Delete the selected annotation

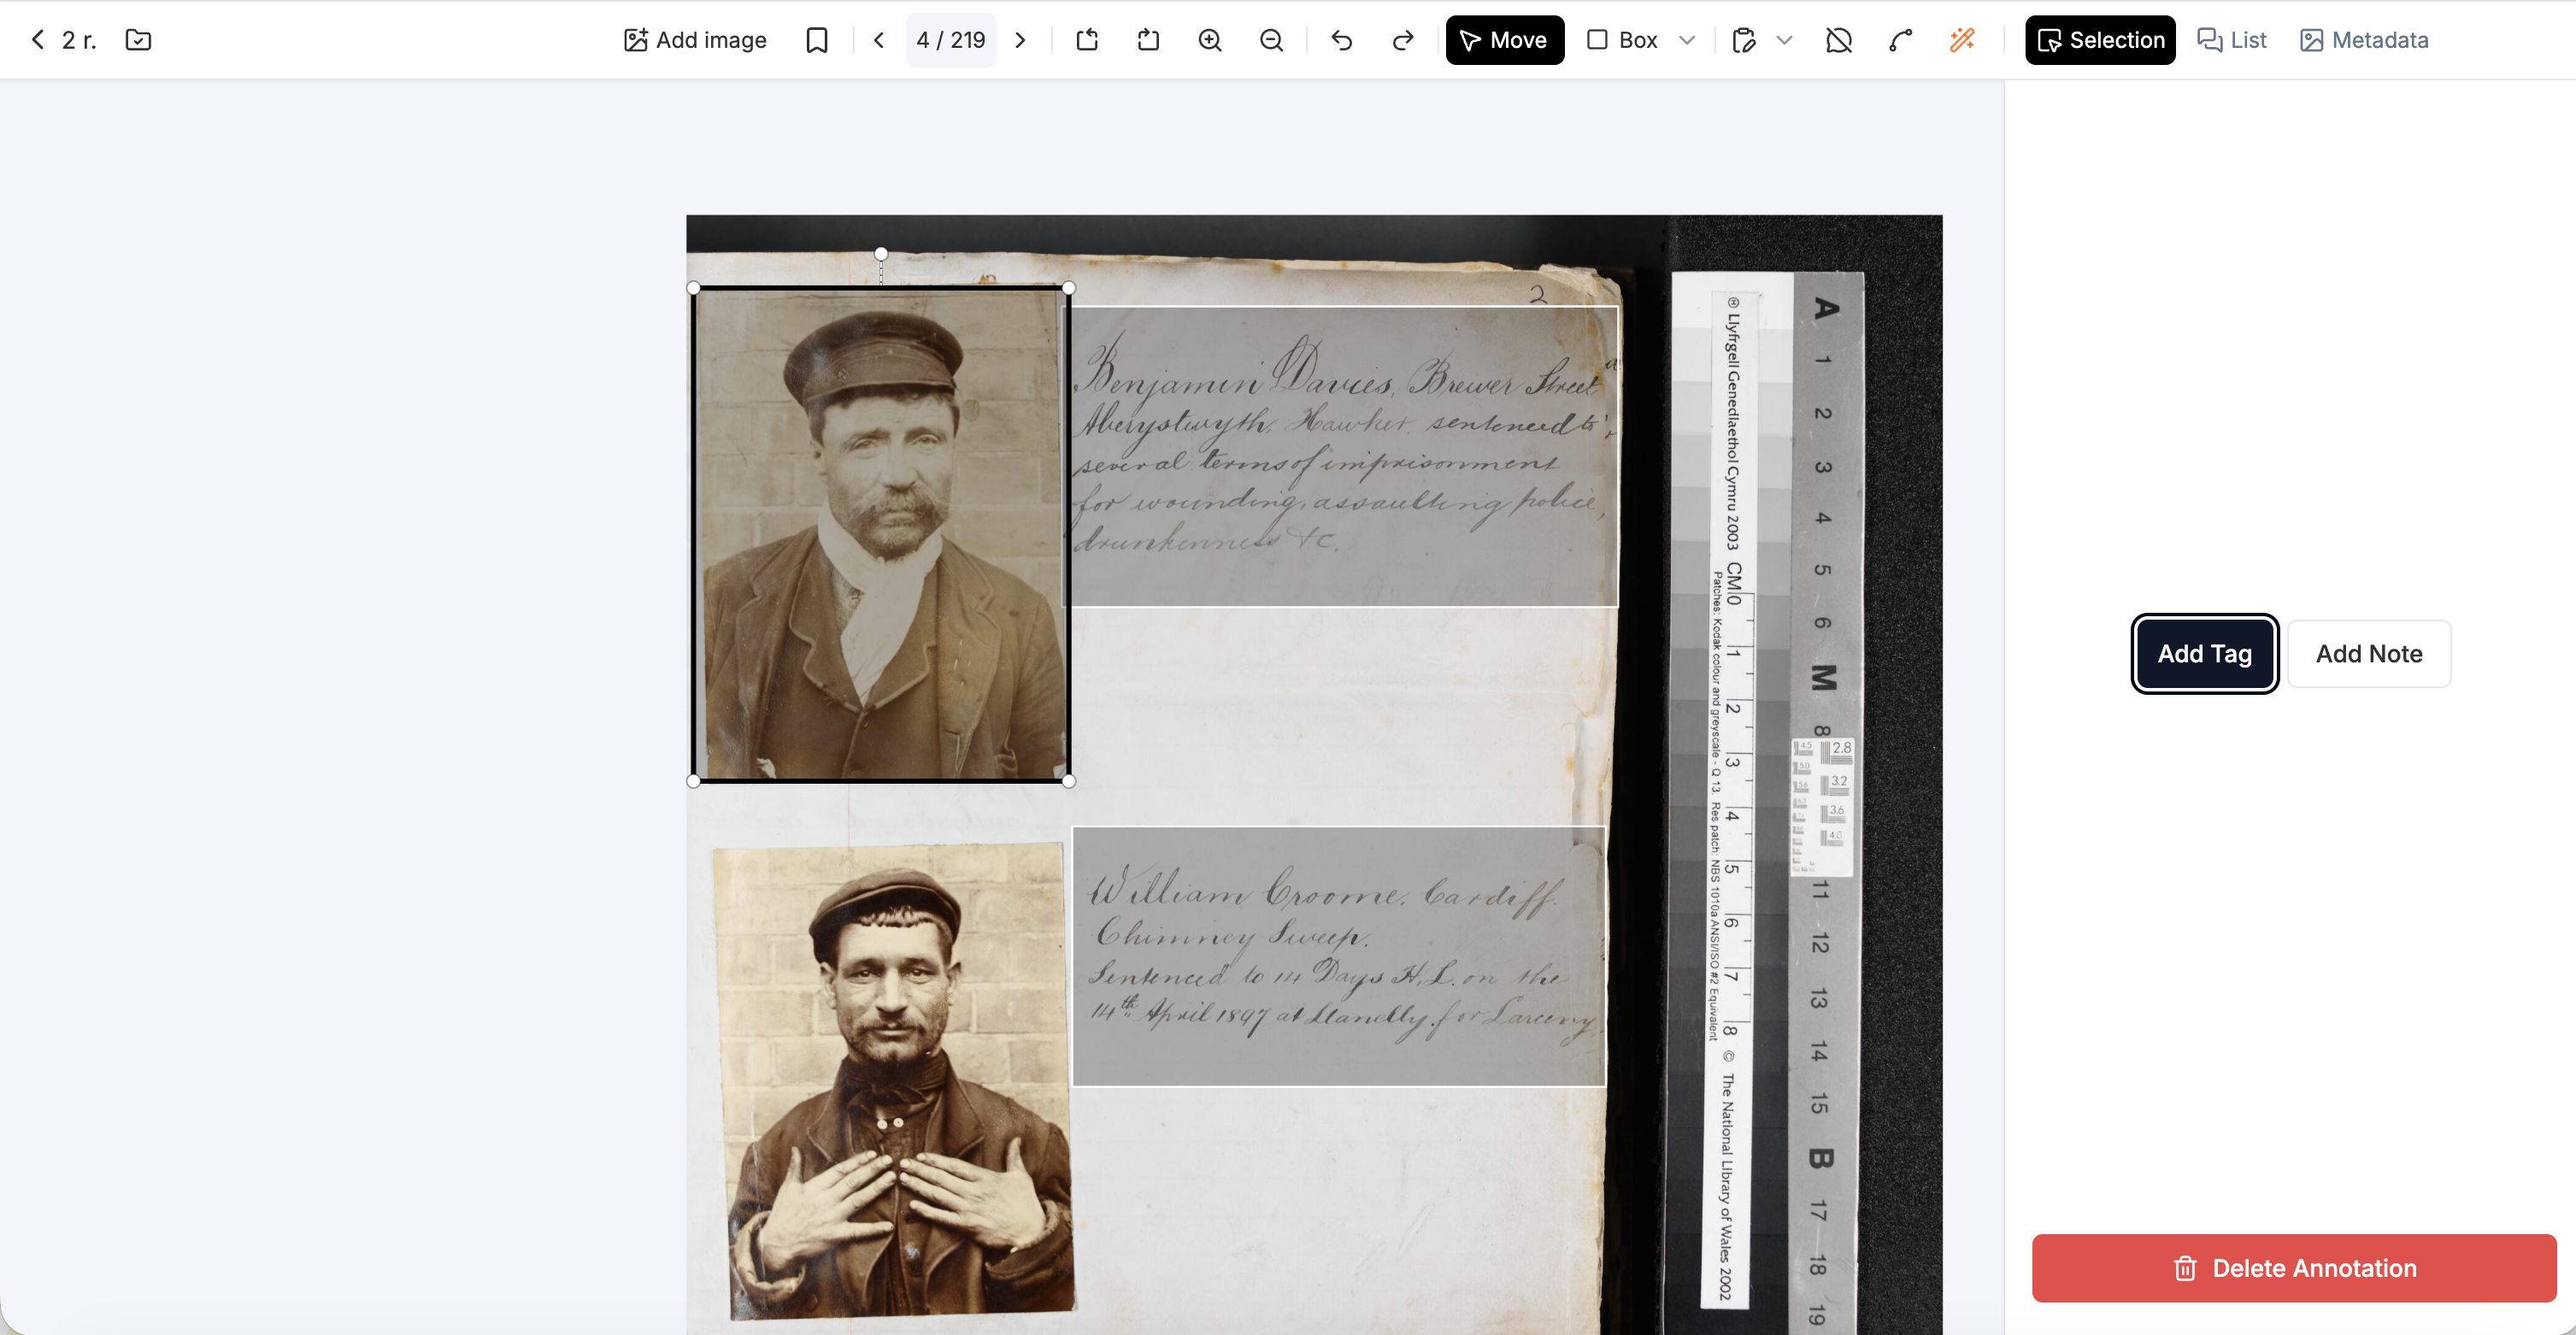tap(2294, 1268)
